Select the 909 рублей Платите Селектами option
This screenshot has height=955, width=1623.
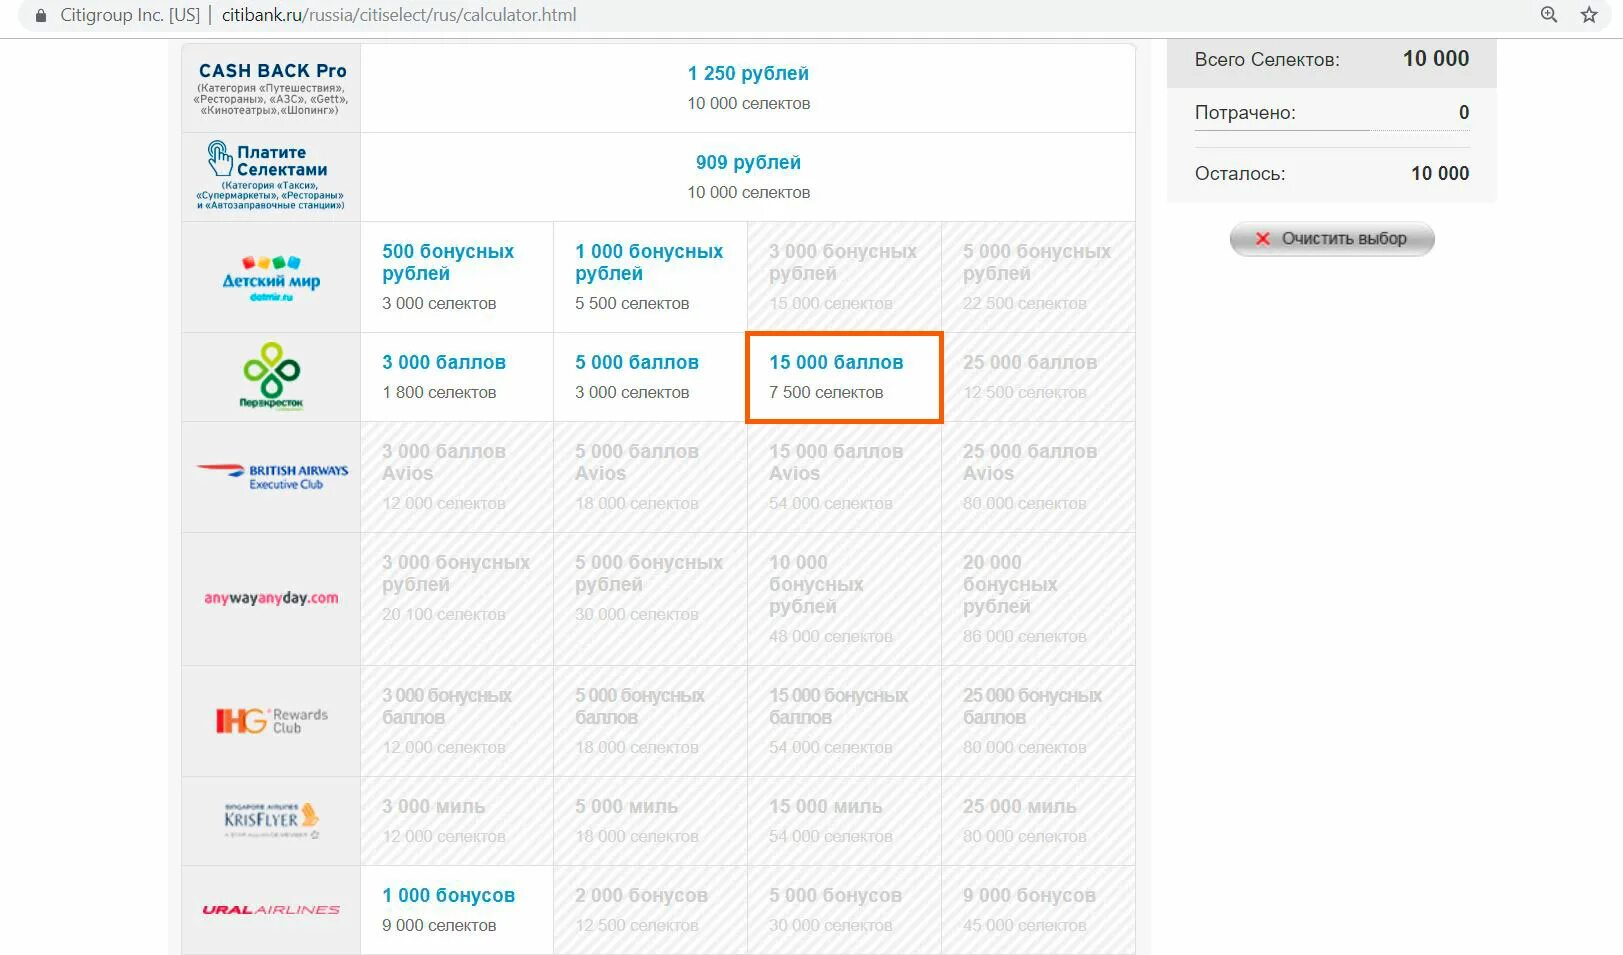pyautogui.click(x=748, y=177)
